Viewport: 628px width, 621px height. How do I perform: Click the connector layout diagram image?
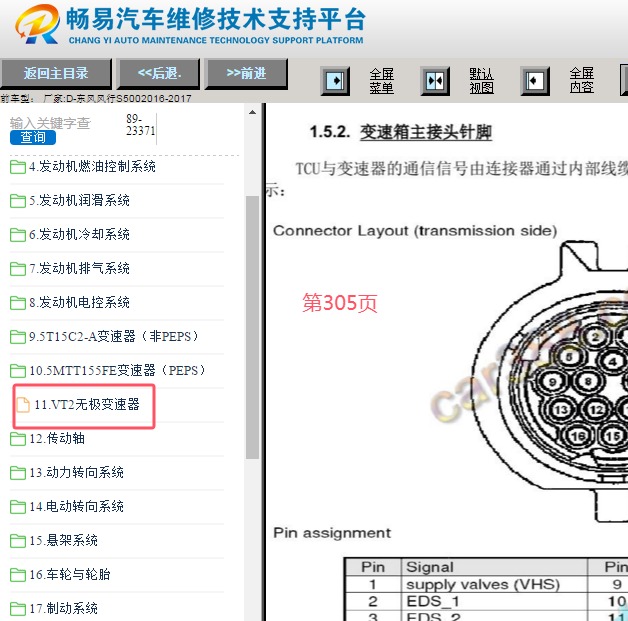(549, 381)
